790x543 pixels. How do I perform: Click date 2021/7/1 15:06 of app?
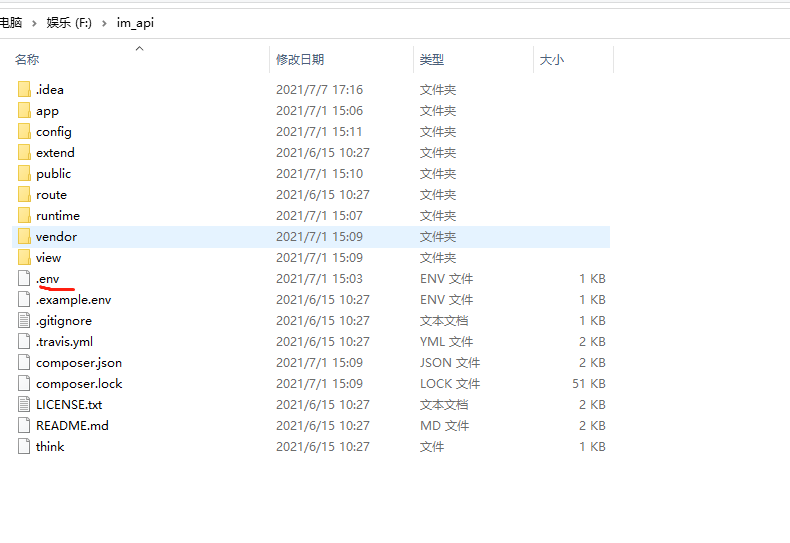click(319, 110)
